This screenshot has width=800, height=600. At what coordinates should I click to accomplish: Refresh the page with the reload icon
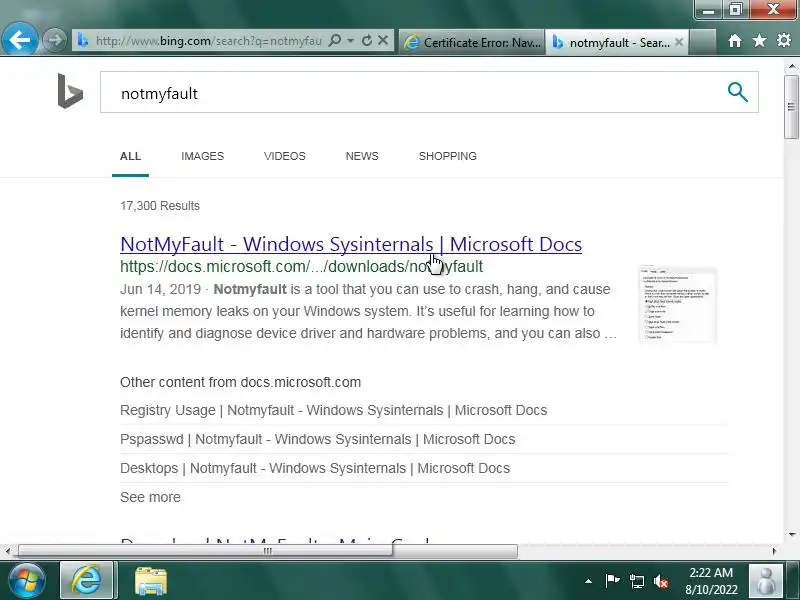point(366,40)
